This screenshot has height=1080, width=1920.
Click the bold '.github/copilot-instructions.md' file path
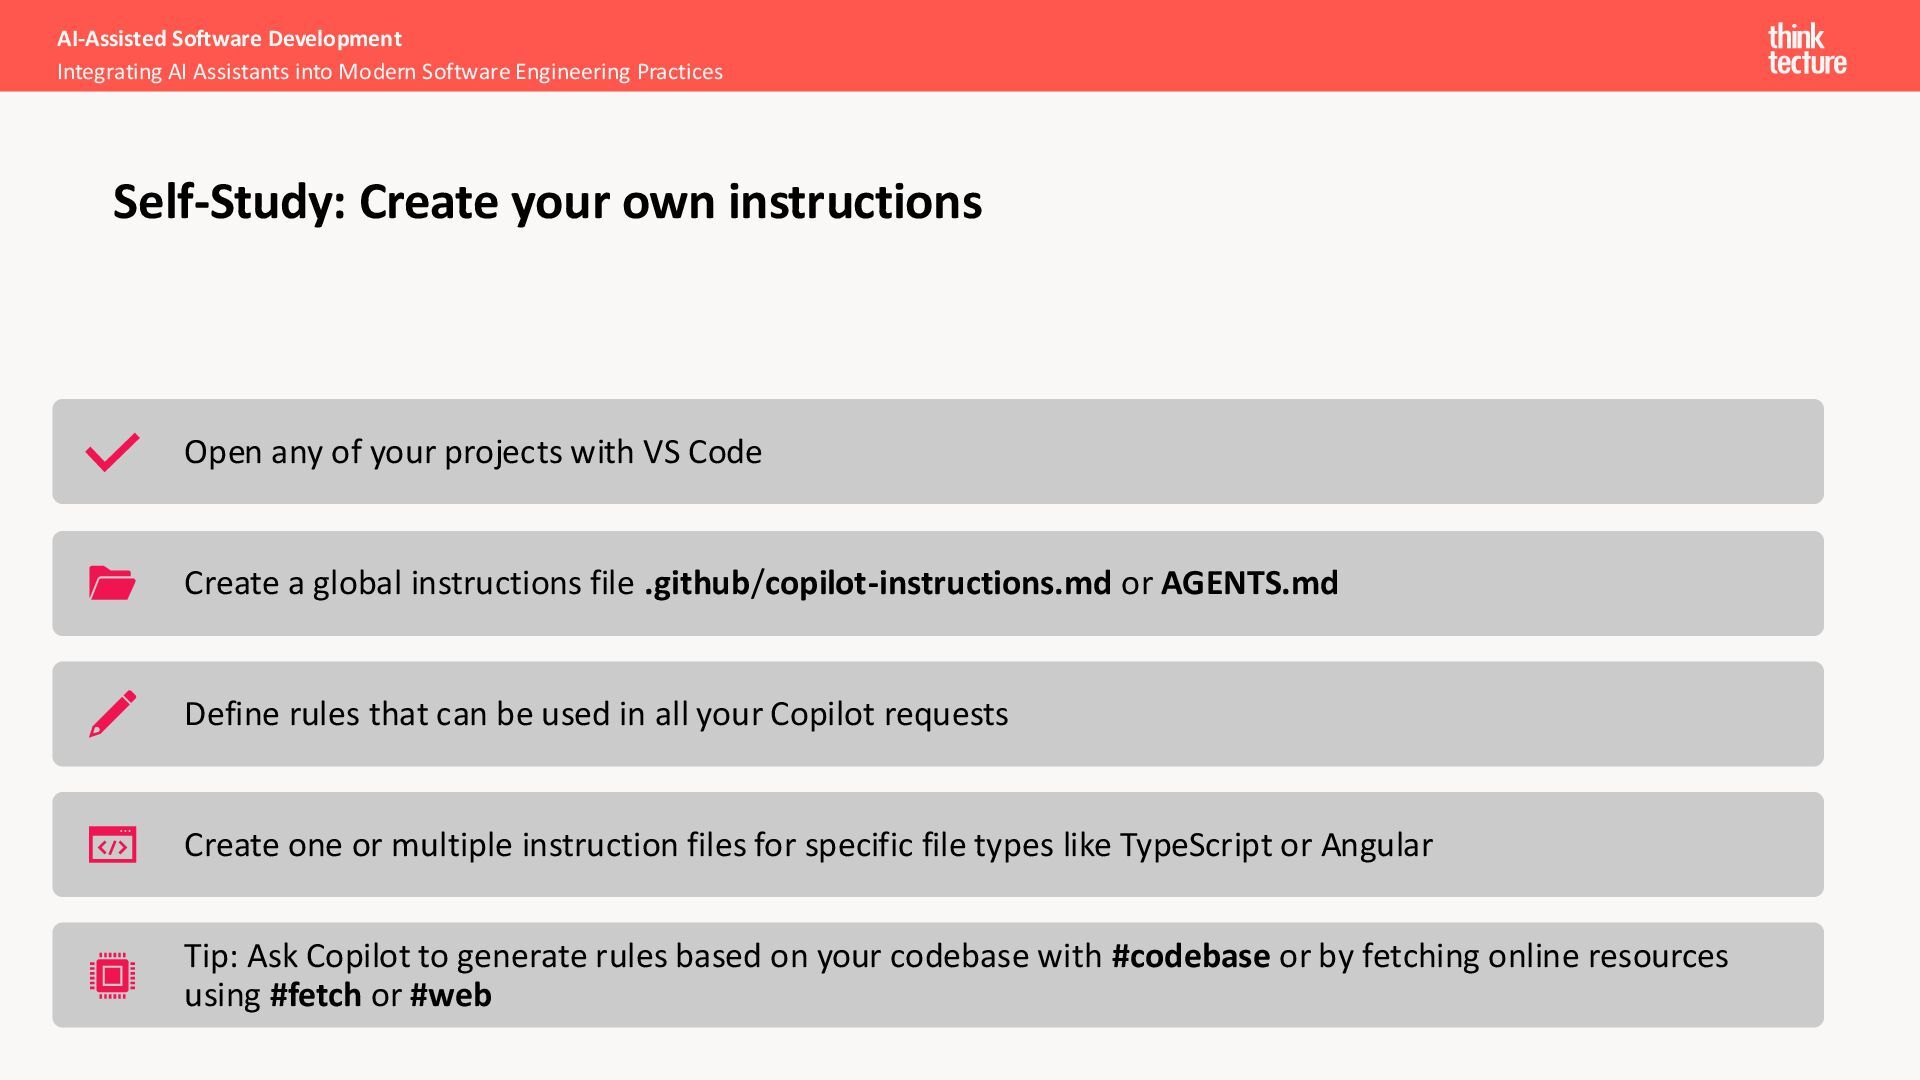[x=877, y=583]
